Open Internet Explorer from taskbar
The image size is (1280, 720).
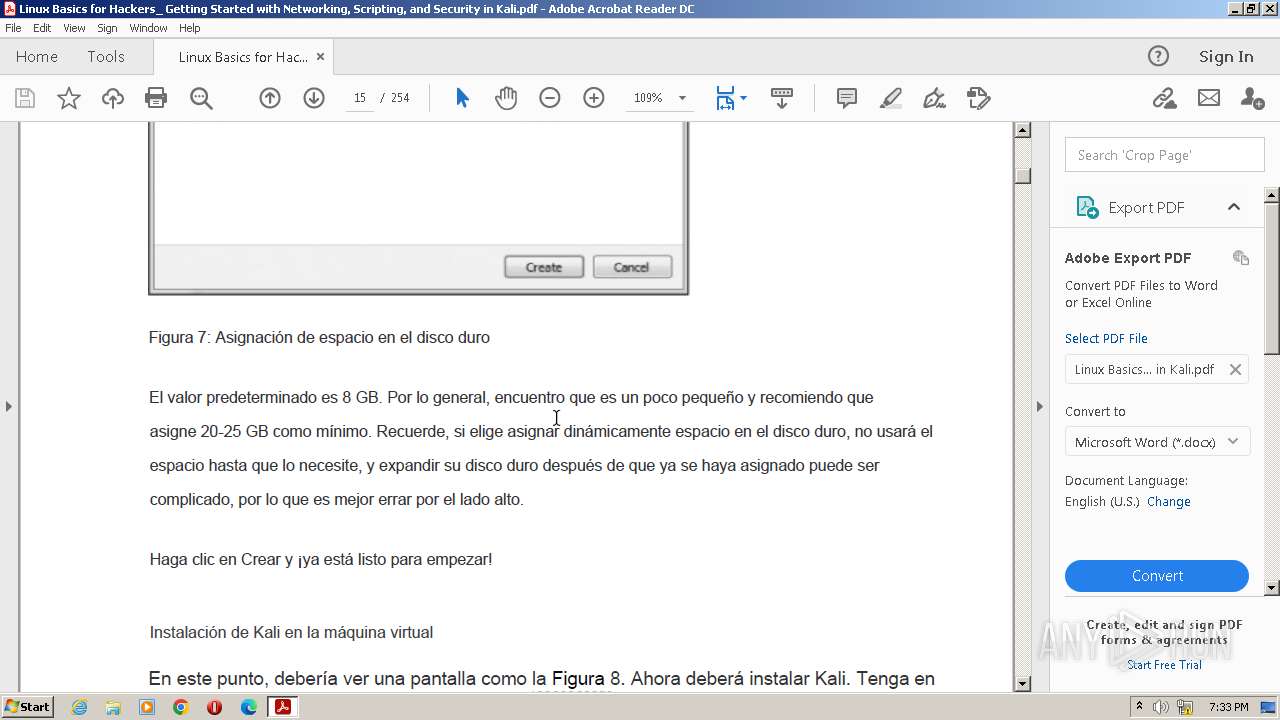click(x=79, y=707)
